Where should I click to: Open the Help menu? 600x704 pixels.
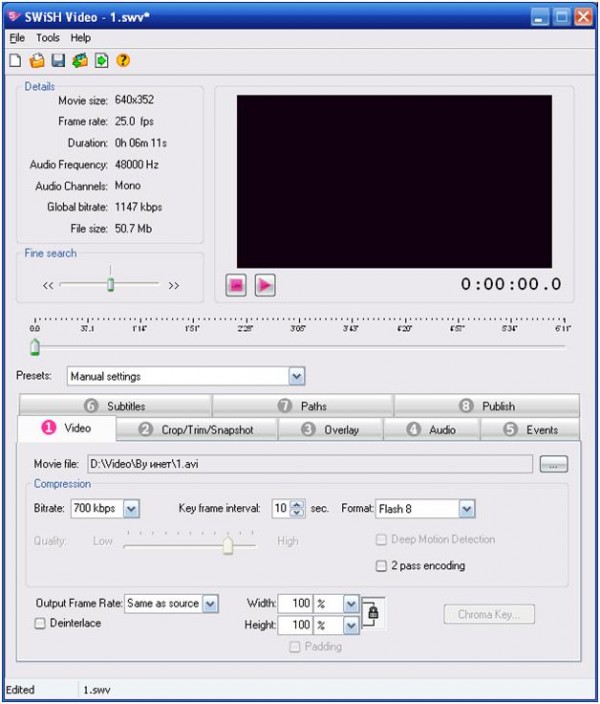click(81, 38)
